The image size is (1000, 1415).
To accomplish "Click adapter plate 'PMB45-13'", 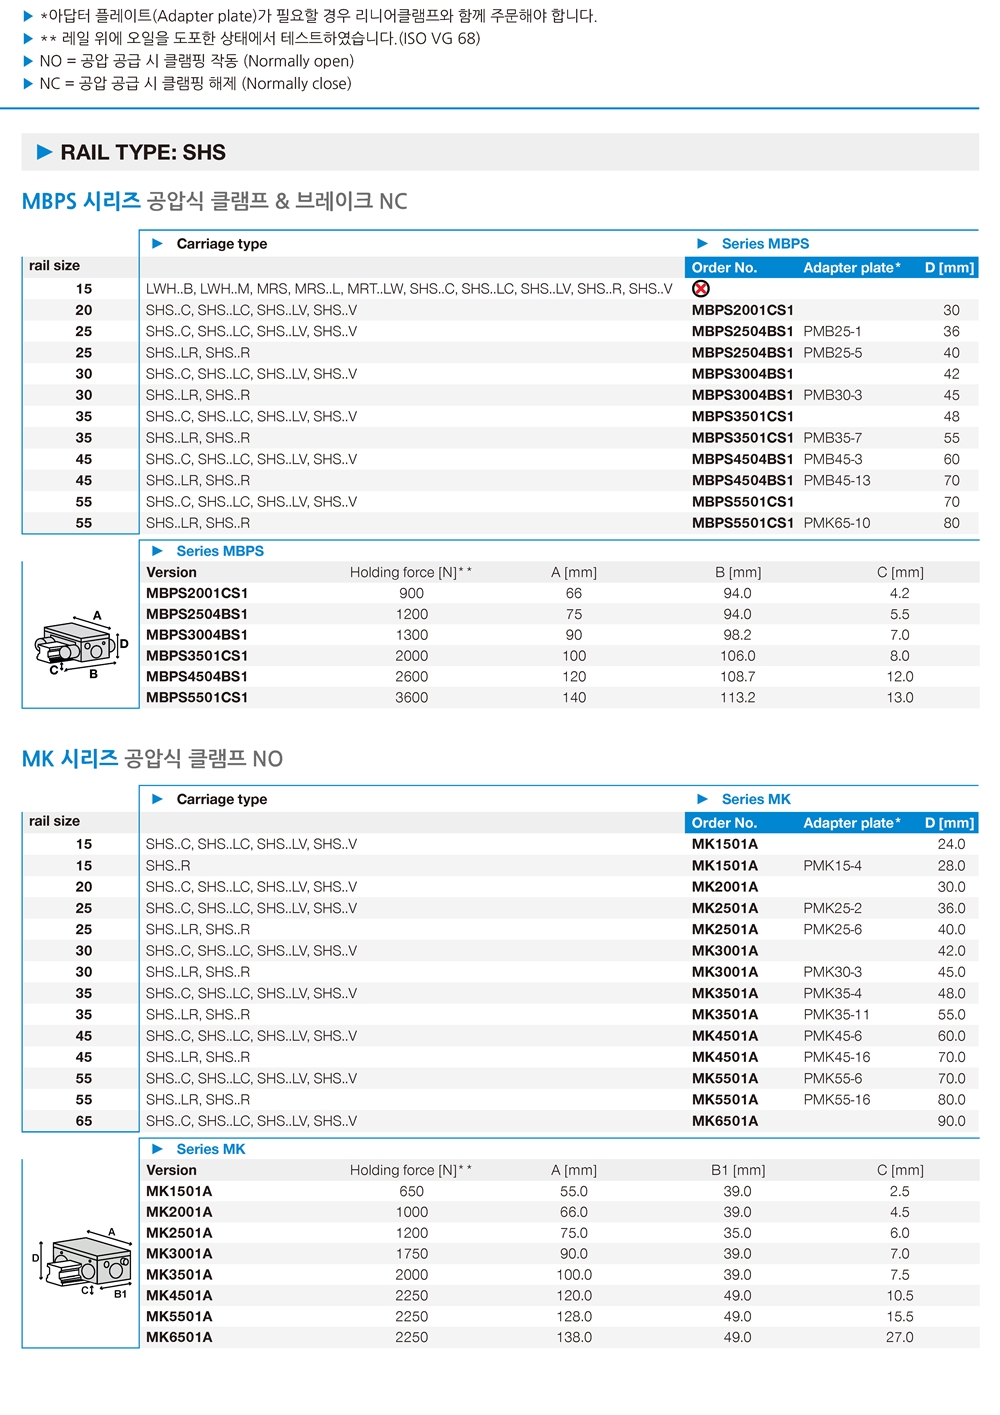I will [x=837, y=480].
